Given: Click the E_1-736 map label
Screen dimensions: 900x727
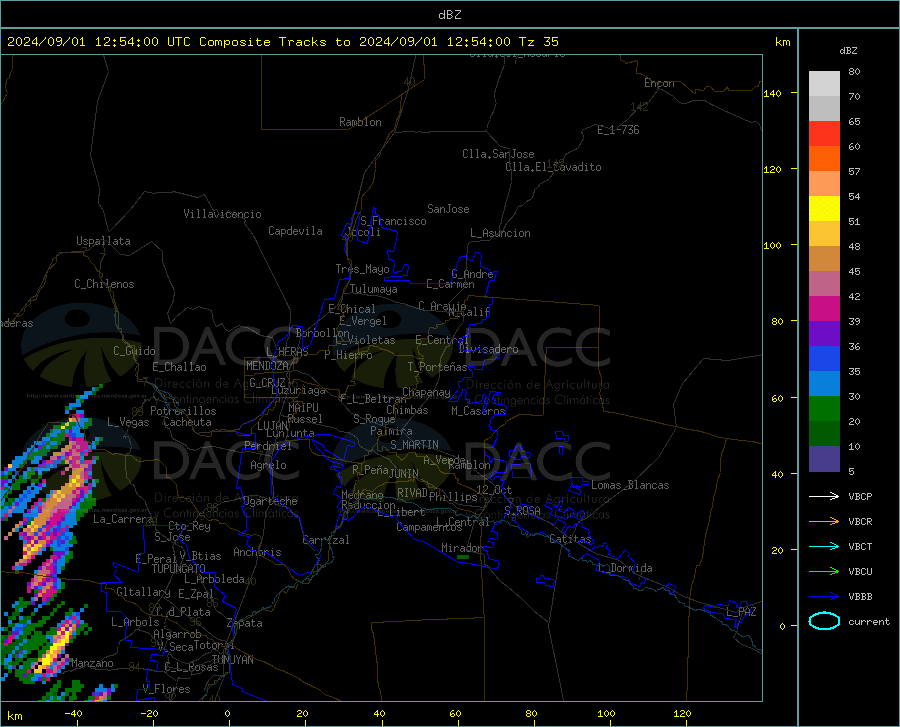Looking at the screenshot, I should click(x=618, y=130).
